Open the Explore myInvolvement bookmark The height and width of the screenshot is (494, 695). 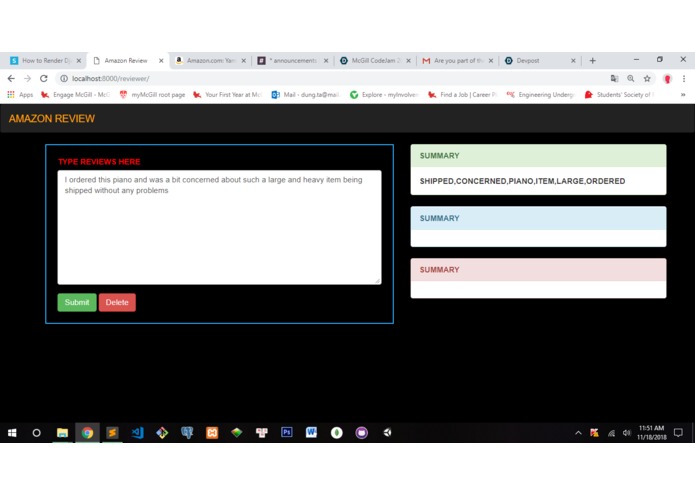384,94
